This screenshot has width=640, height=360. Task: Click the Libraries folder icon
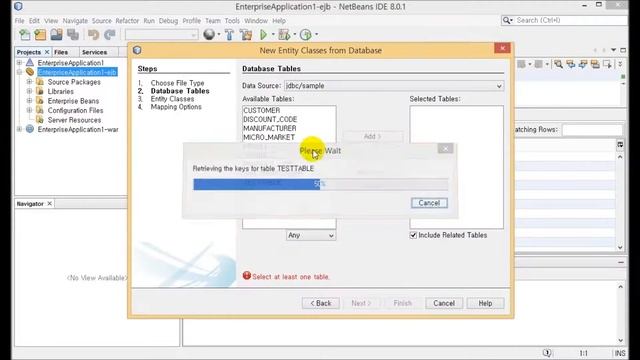point(40,91)
